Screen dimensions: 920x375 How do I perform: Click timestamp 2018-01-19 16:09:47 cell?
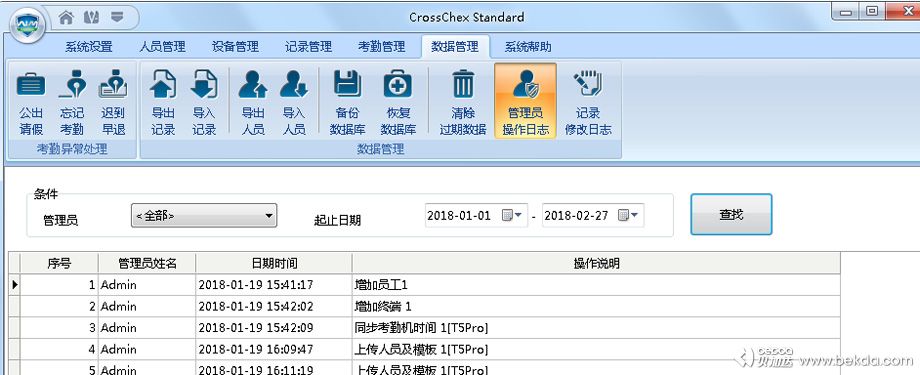coord(274,350)
